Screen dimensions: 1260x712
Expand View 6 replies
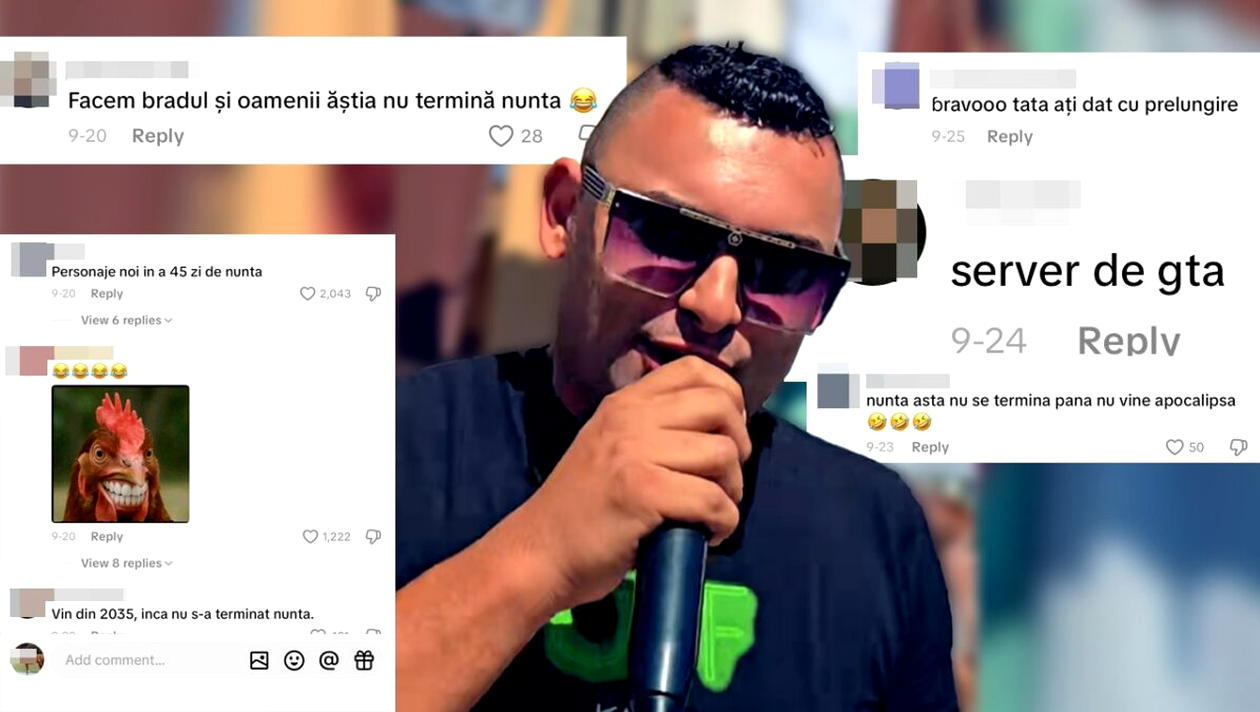127,320
